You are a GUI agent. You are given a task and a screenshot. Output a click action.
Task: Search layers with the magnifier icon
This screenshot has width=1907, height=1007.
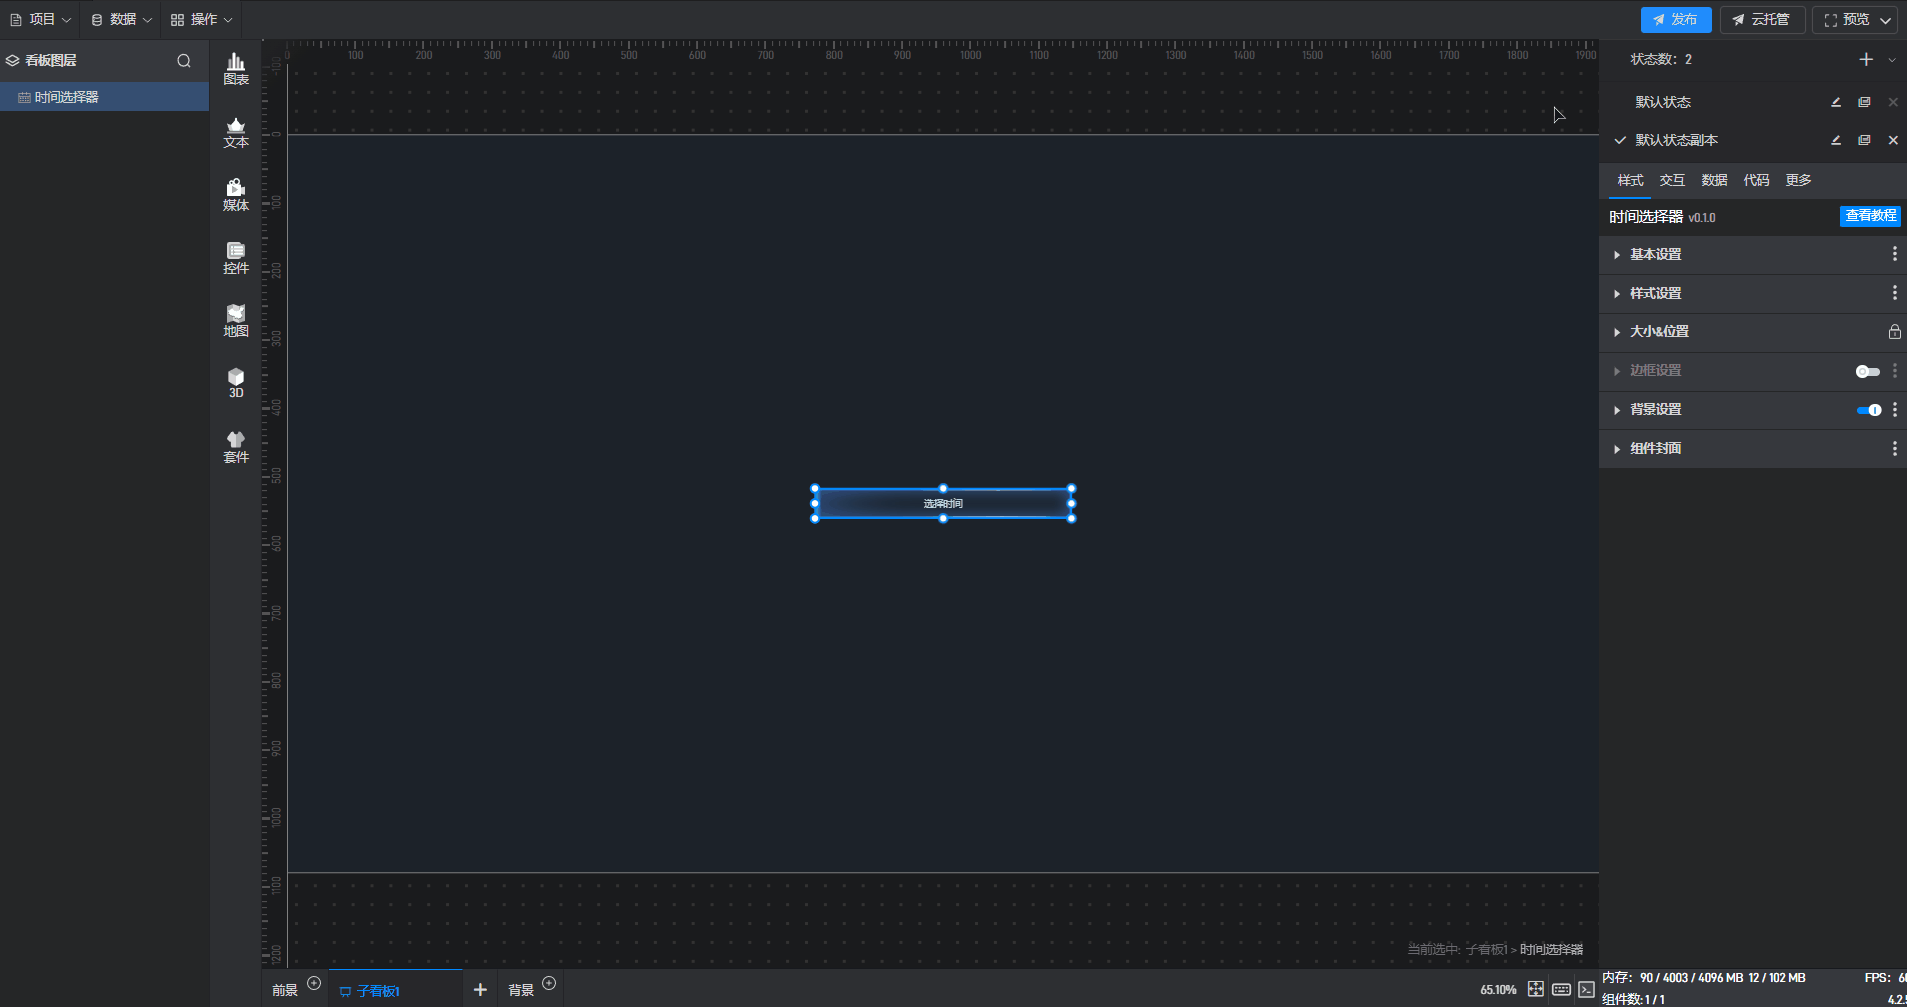tap(184, 61)
